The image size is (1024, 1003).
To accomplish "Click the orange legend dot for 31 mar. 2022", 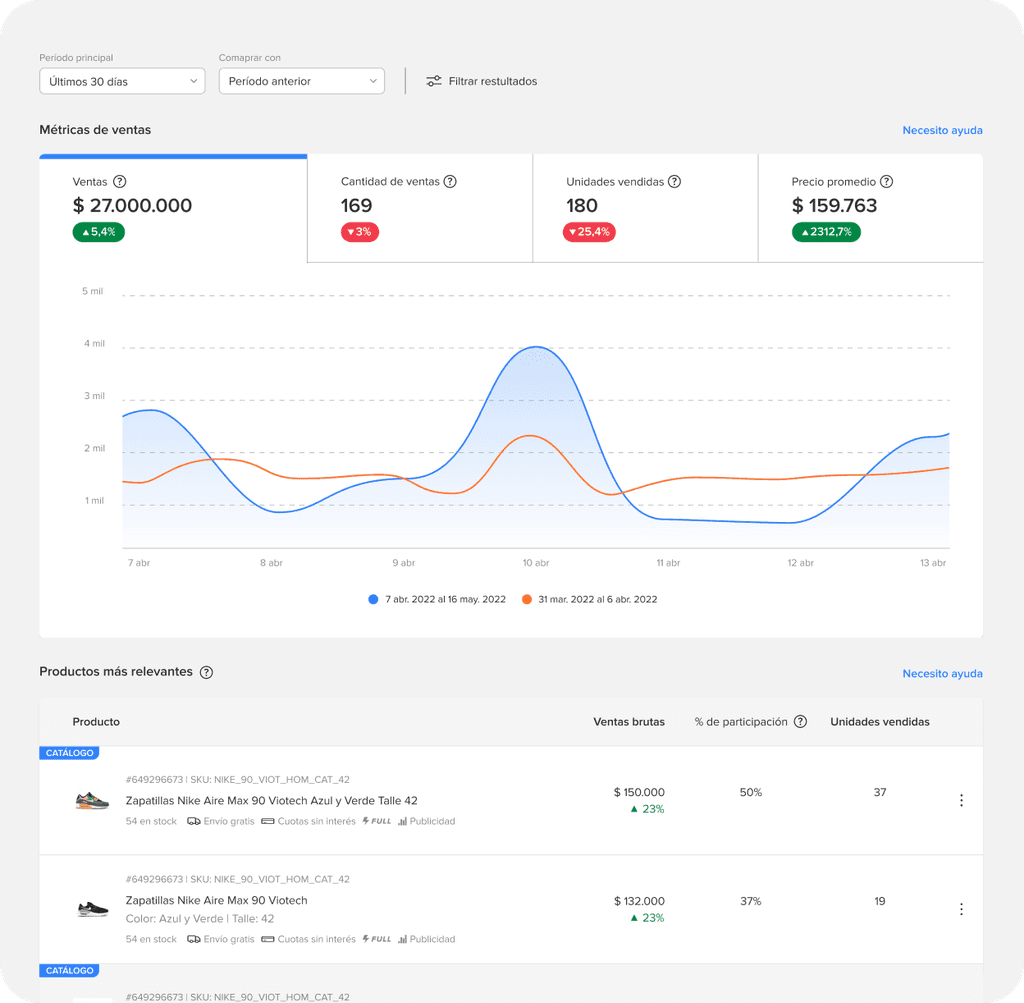I will pos(526,599).
